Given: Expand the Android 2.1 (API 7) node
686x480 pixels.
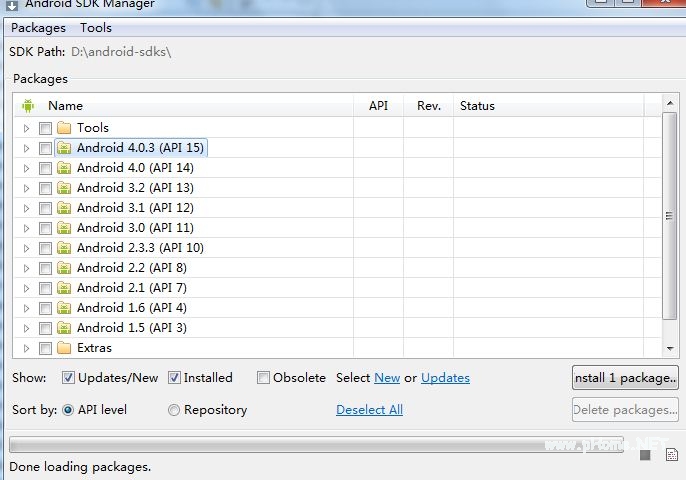Looking at the screenshot, I should pos(26,288).
